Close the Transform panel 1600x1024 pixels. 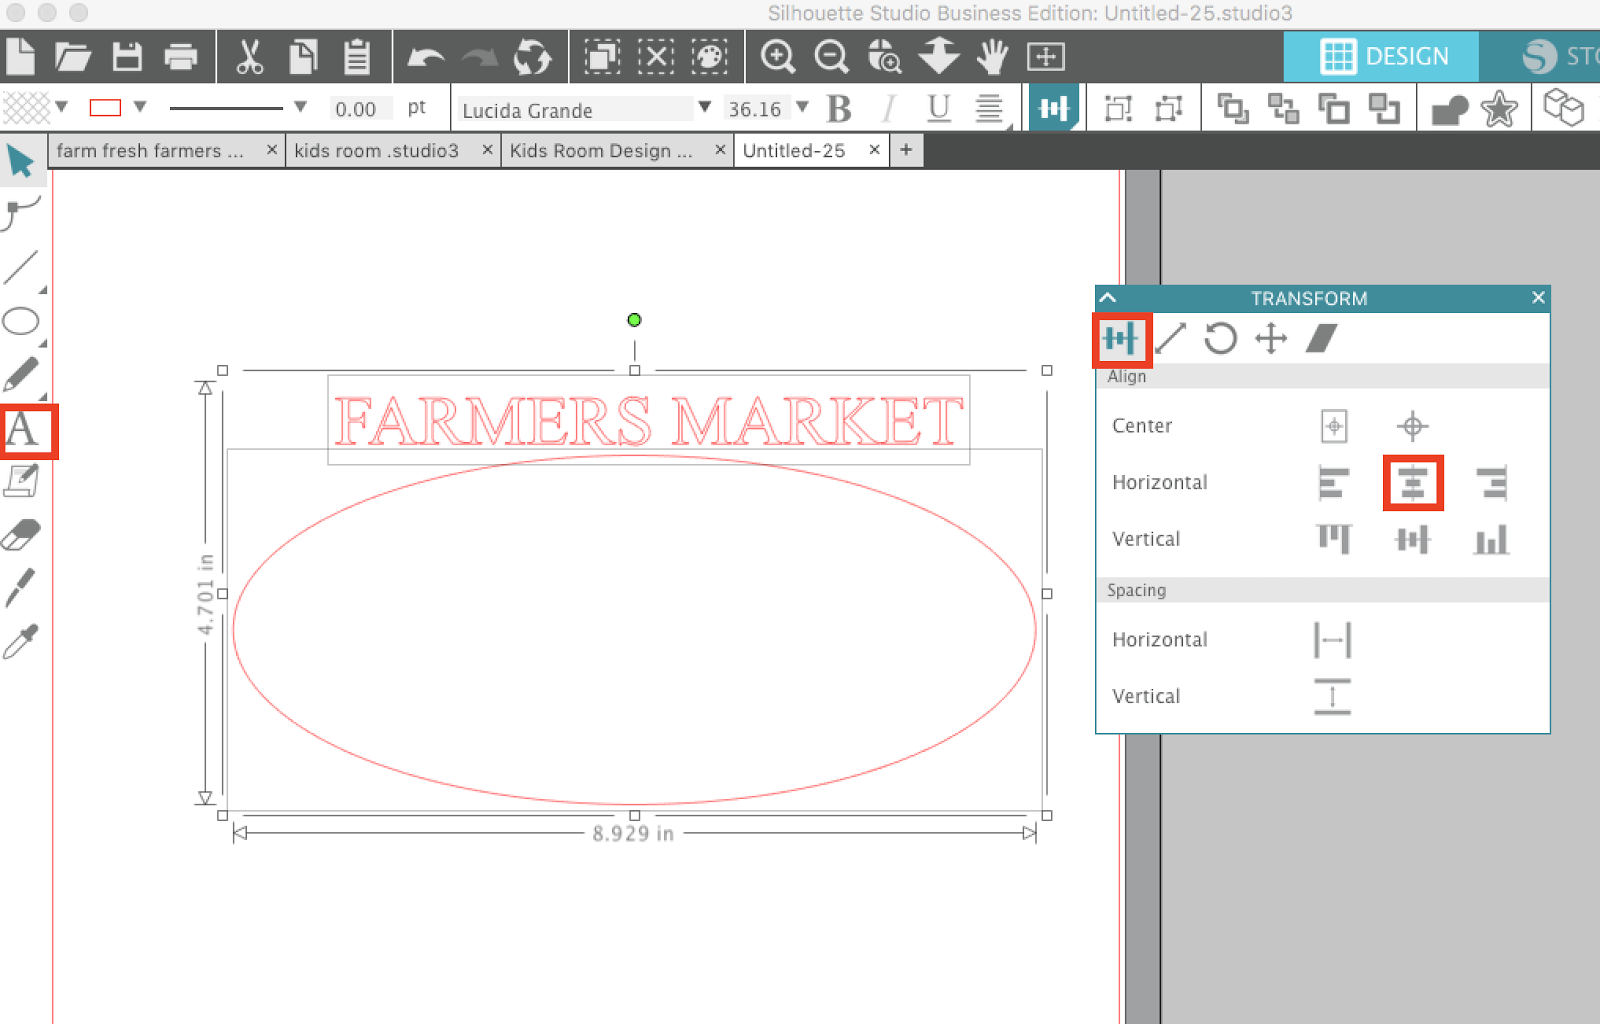1538,297
